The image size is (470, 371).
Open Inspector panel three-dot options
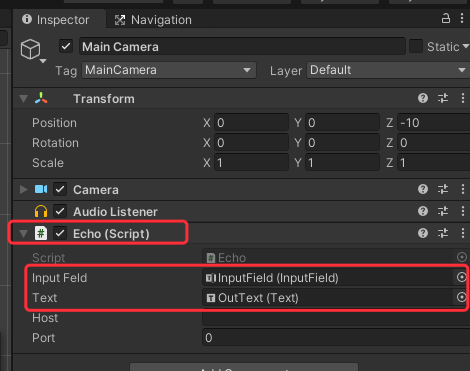(462, 18)
